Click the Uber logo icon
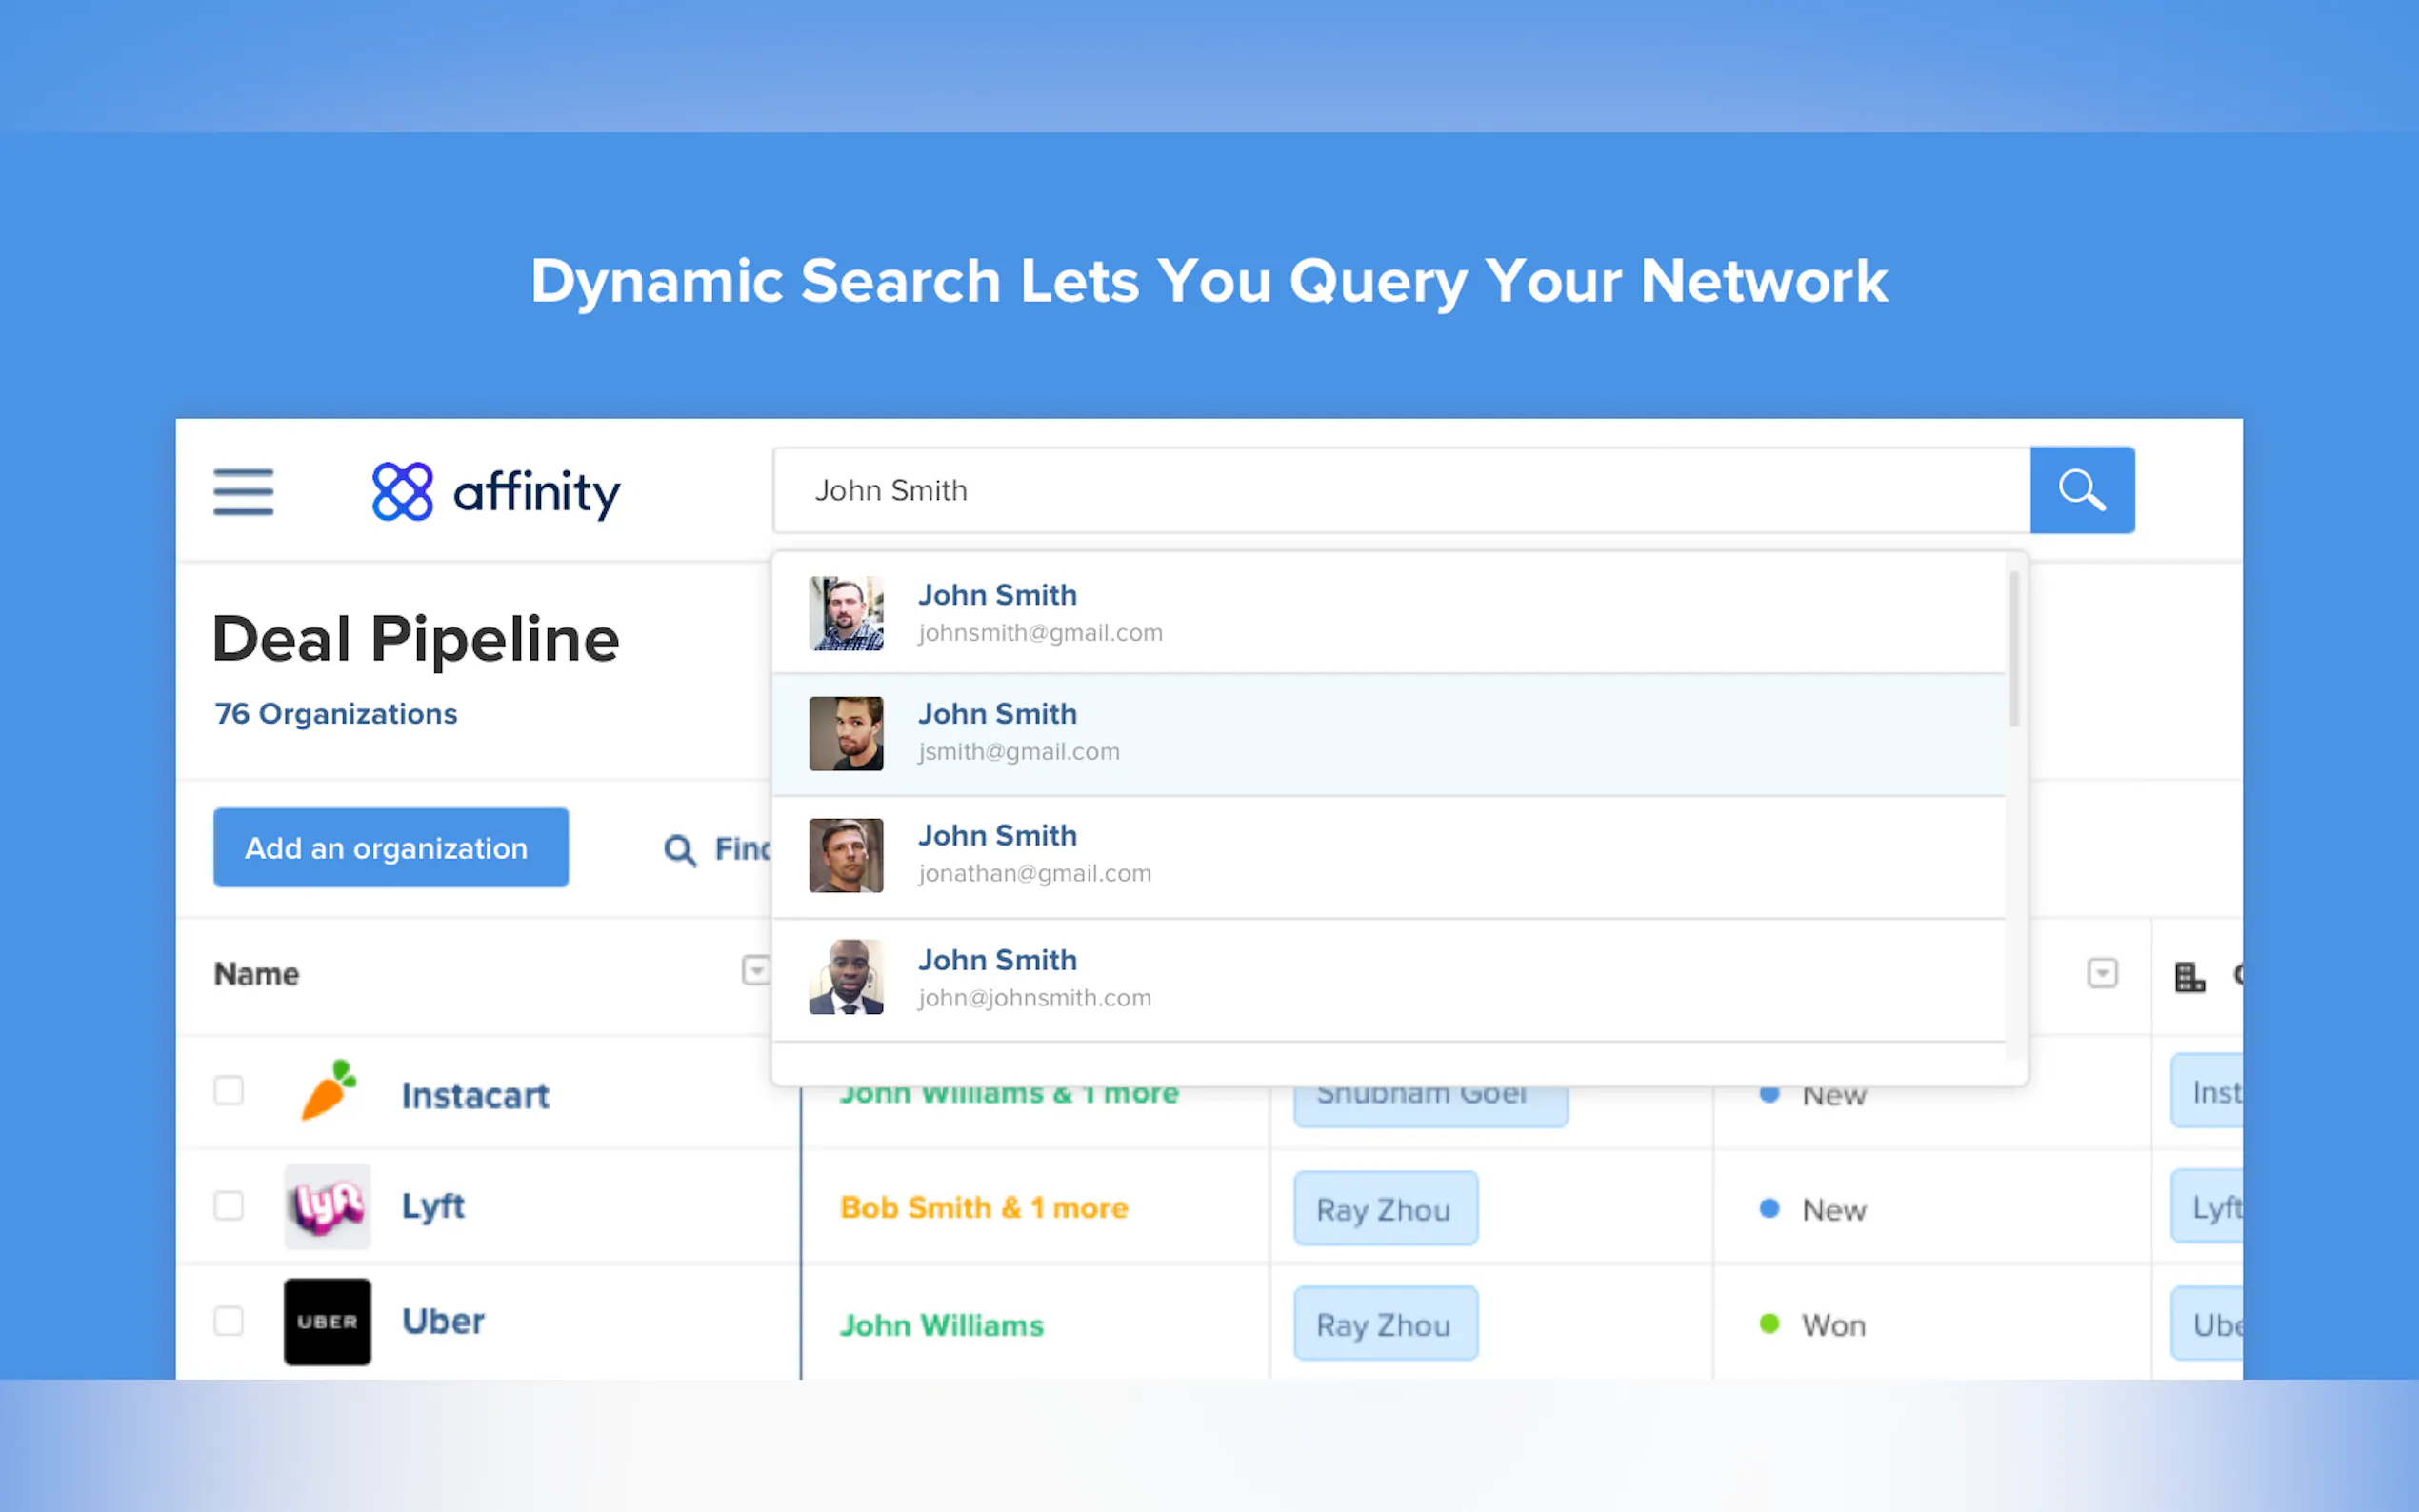Image resolution: width=2419 pixels, height=1512 pixels. click(328, 1321)
